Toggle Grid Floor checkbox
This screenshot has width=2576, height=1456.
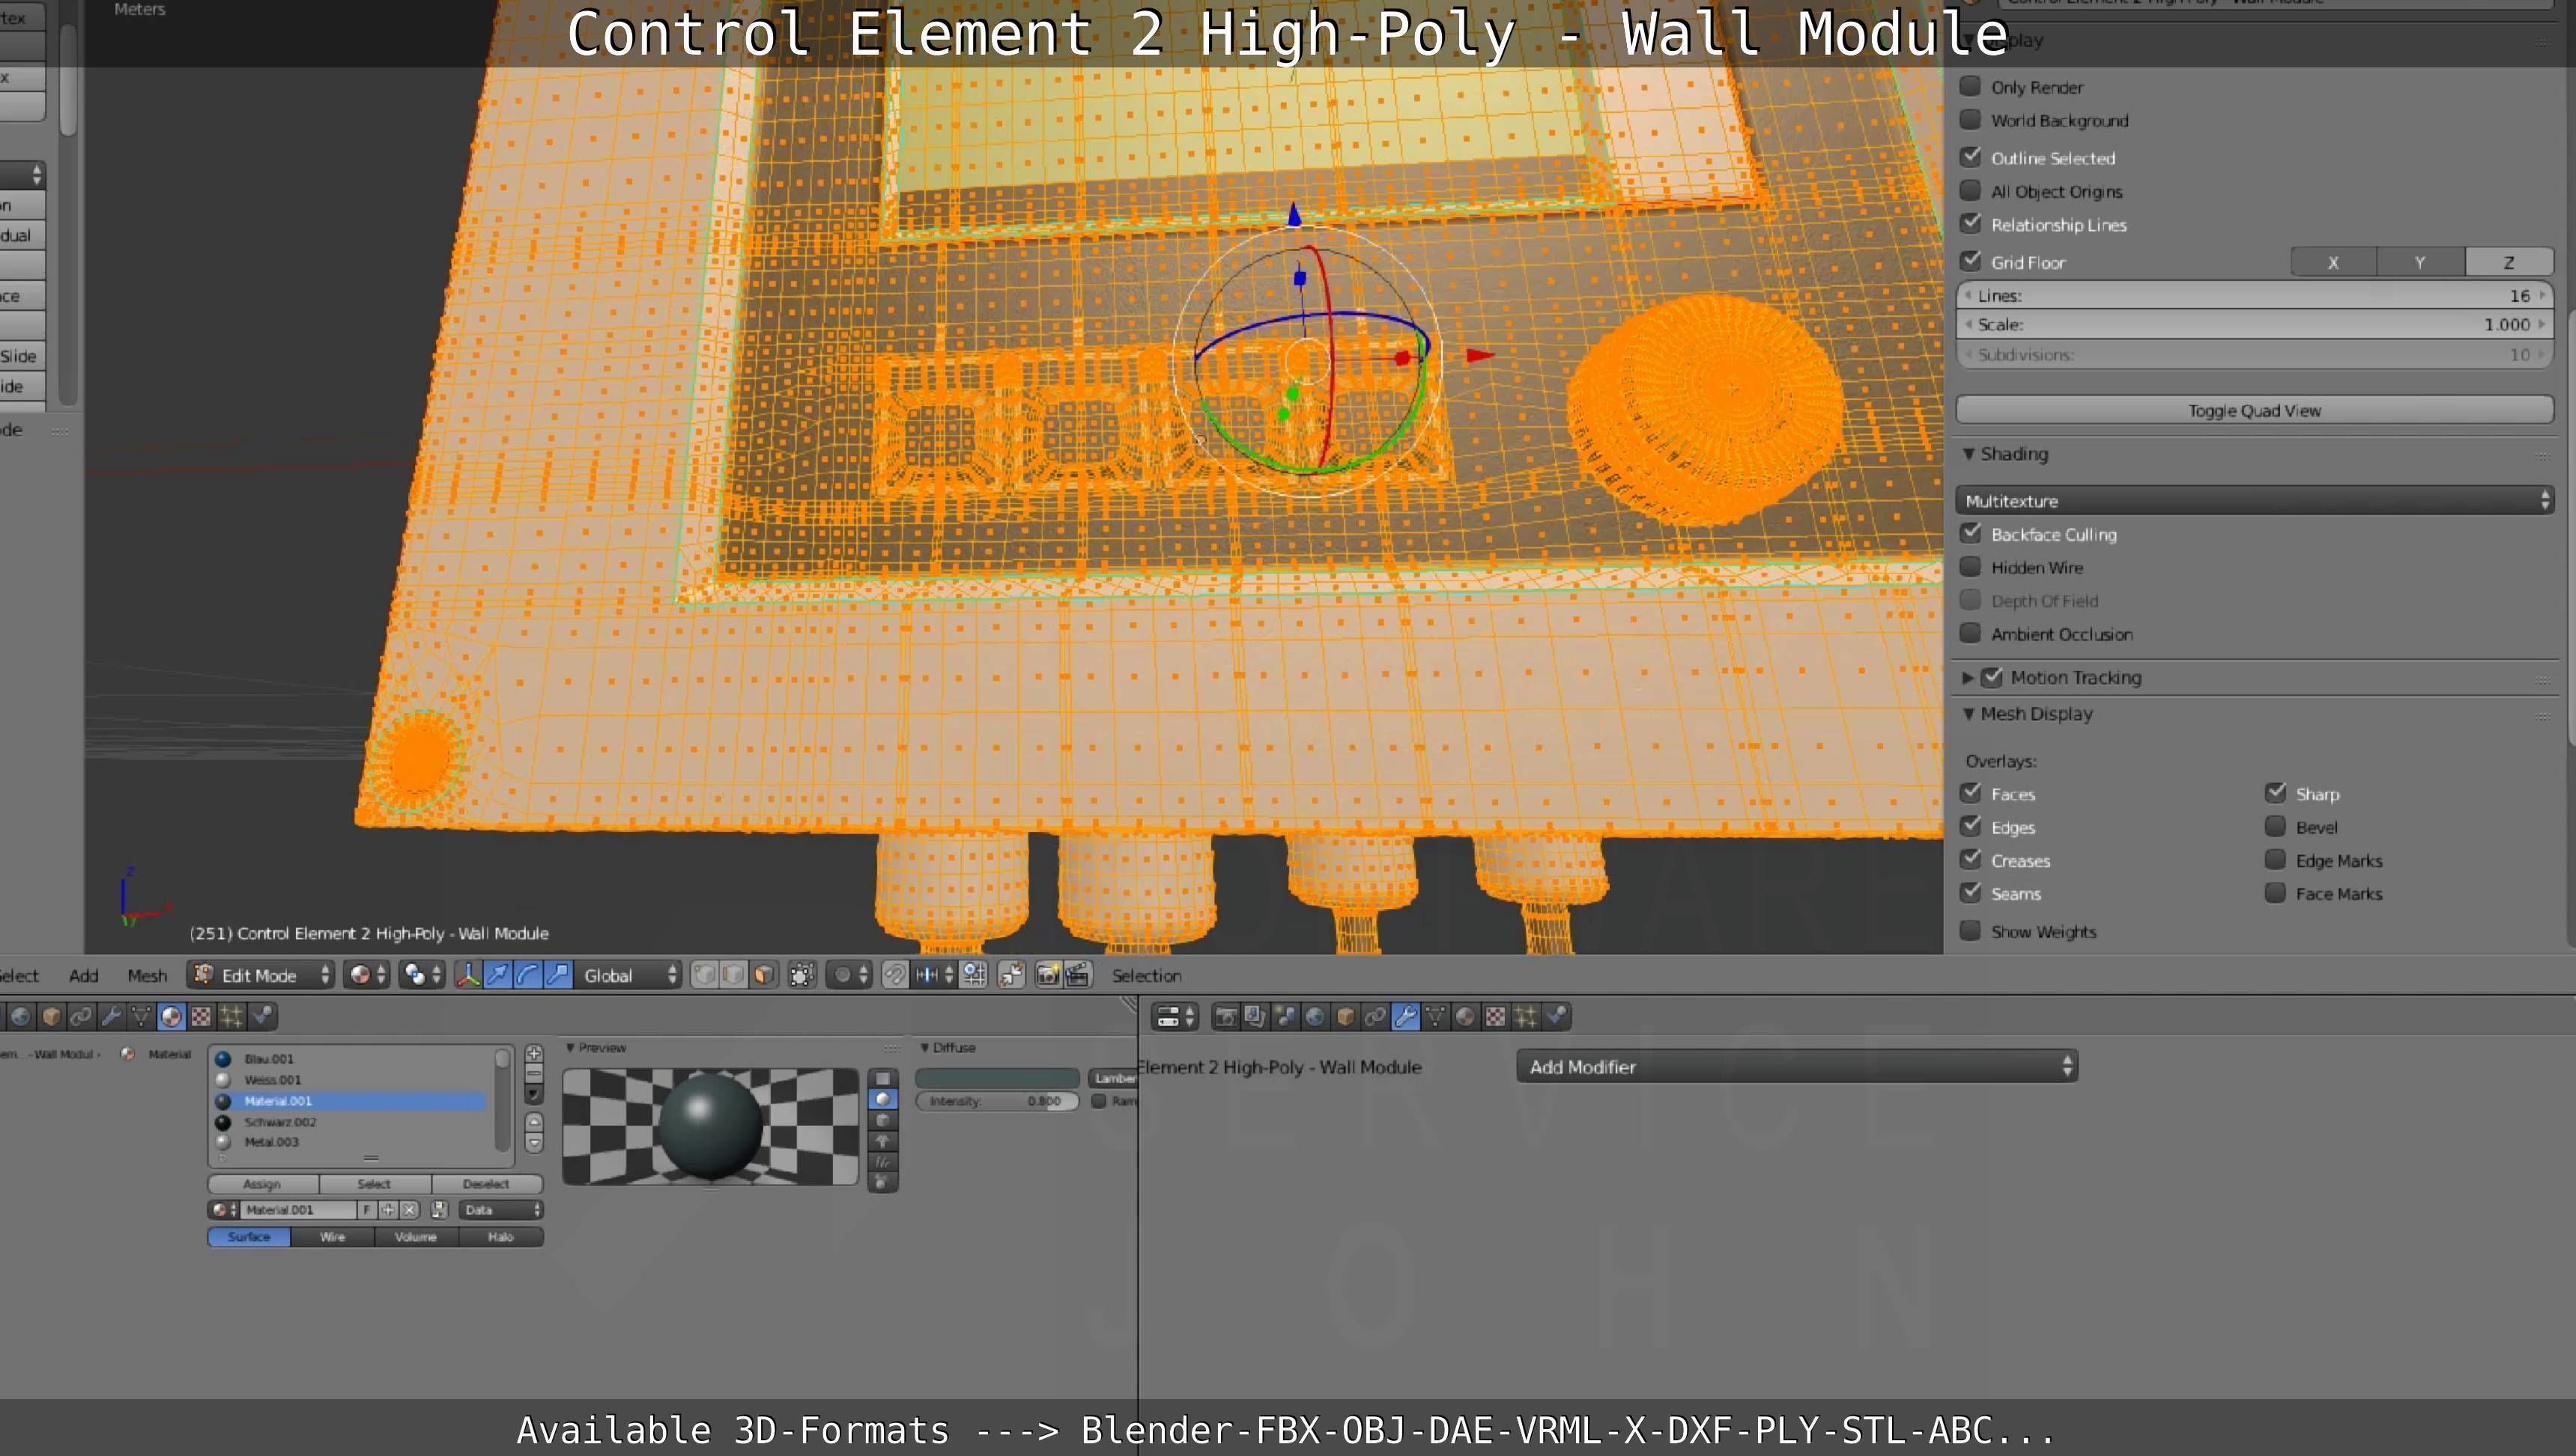[x=1970, y=261]
